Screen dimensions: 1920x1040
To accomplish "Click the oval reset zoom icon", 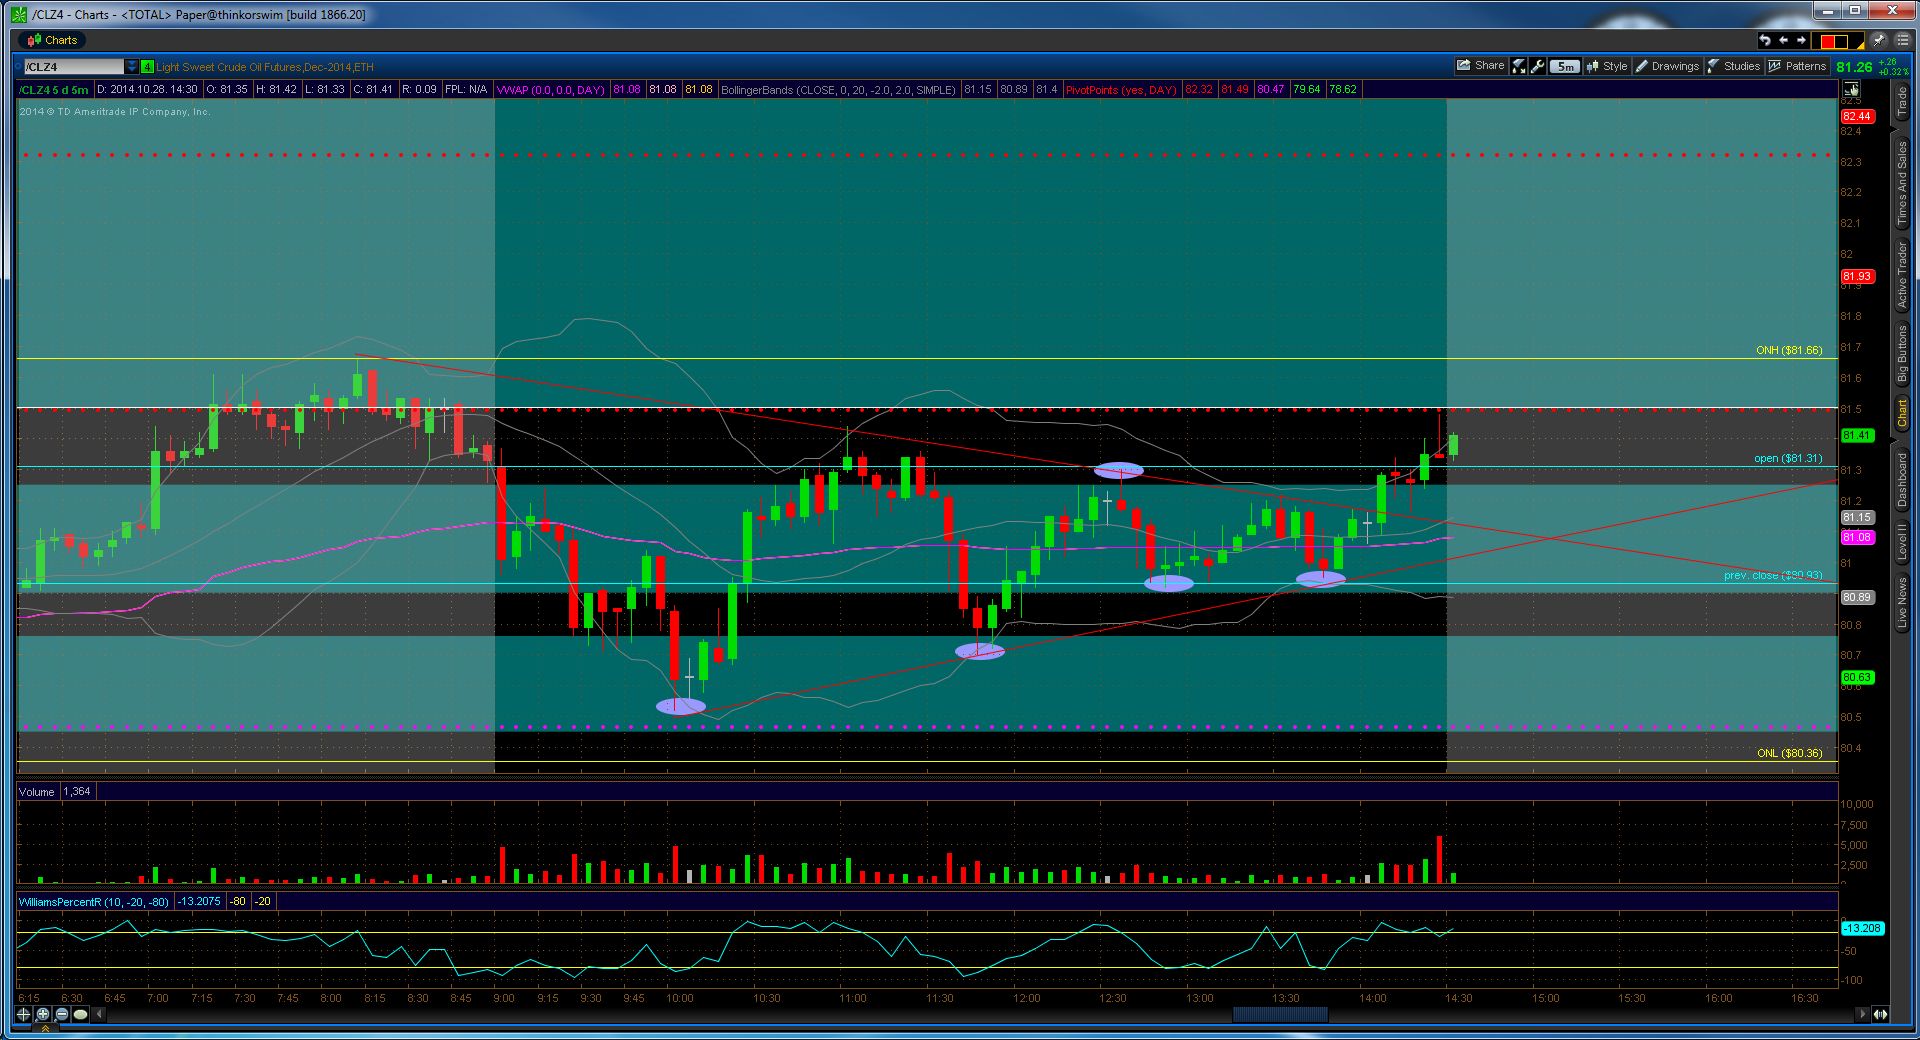I will tap(81, 1014).
